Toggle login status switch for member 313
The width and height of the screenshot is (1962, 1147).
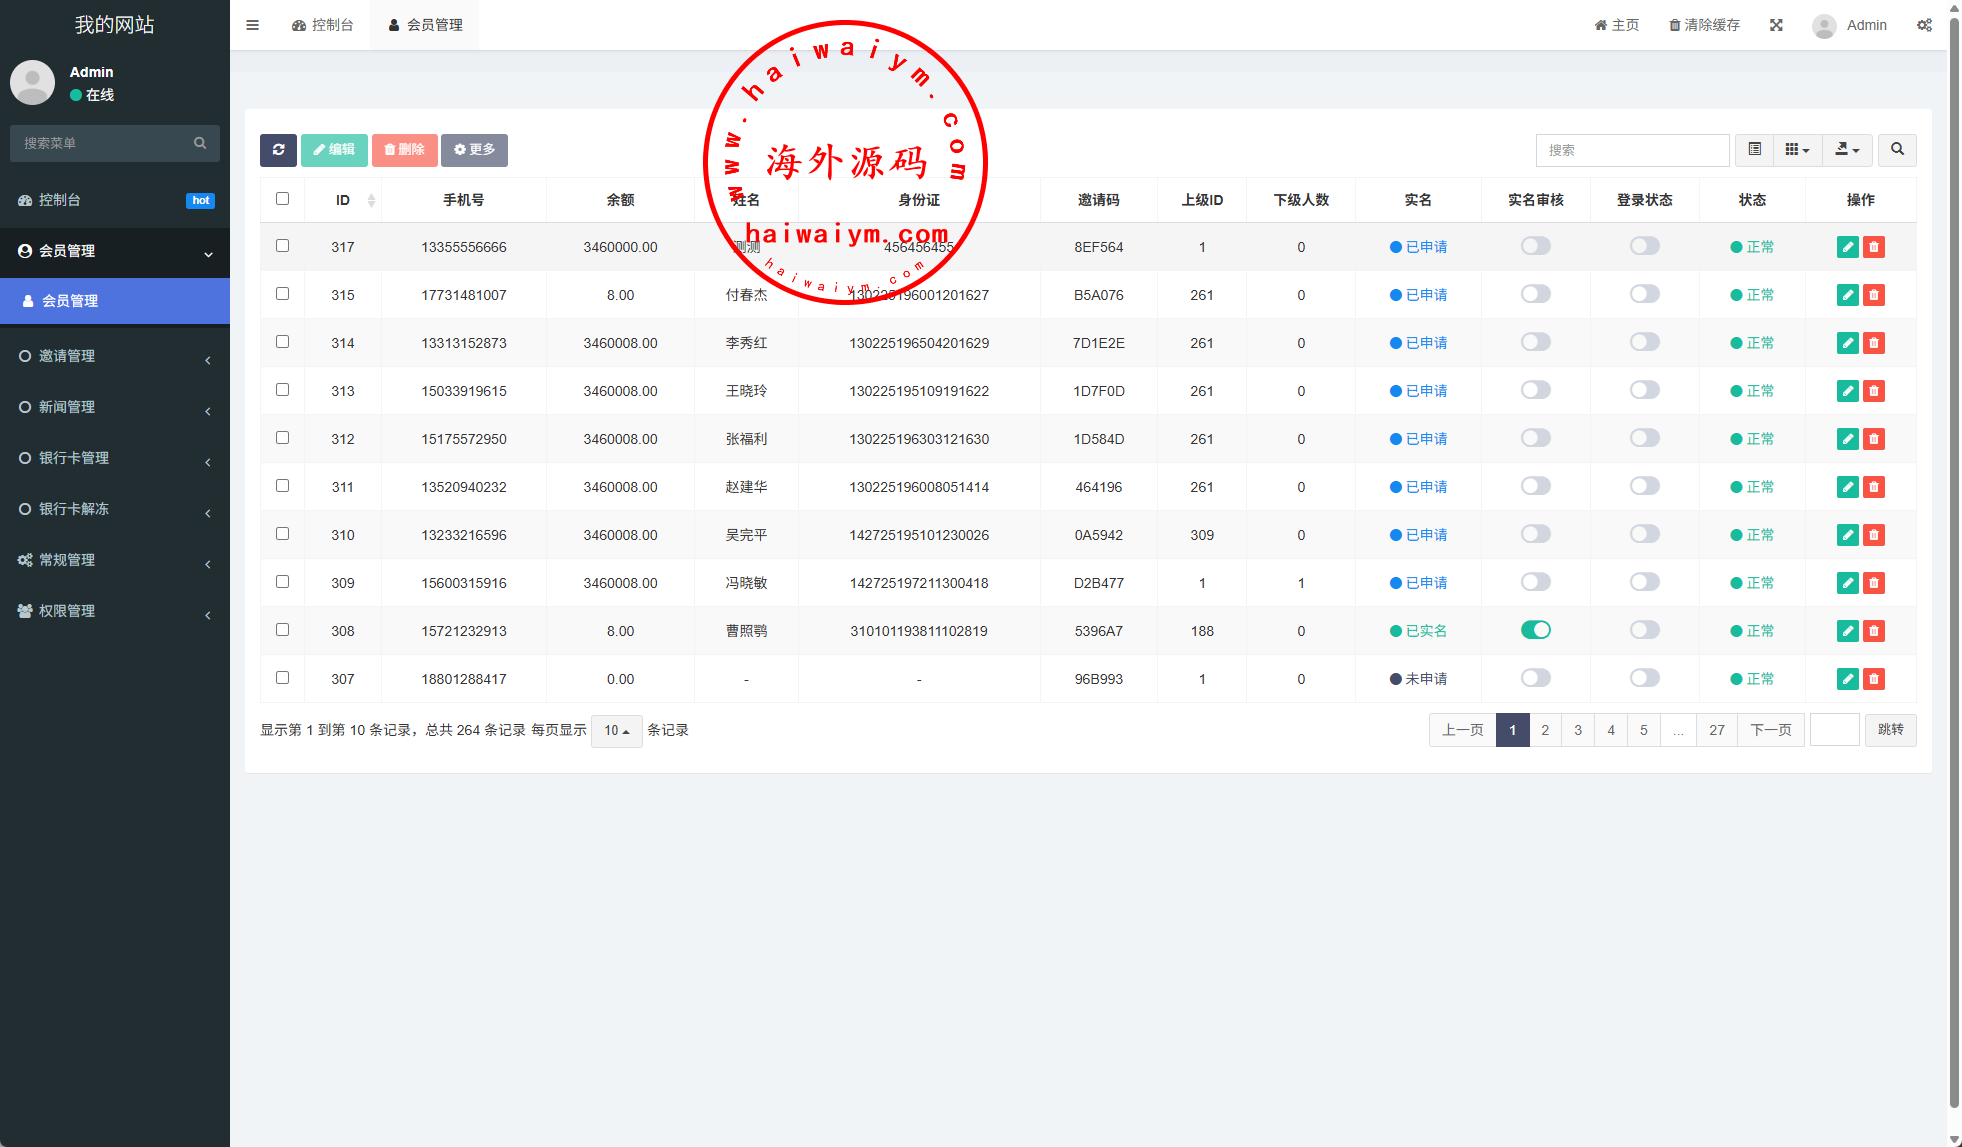click(x=1644, y=390)
